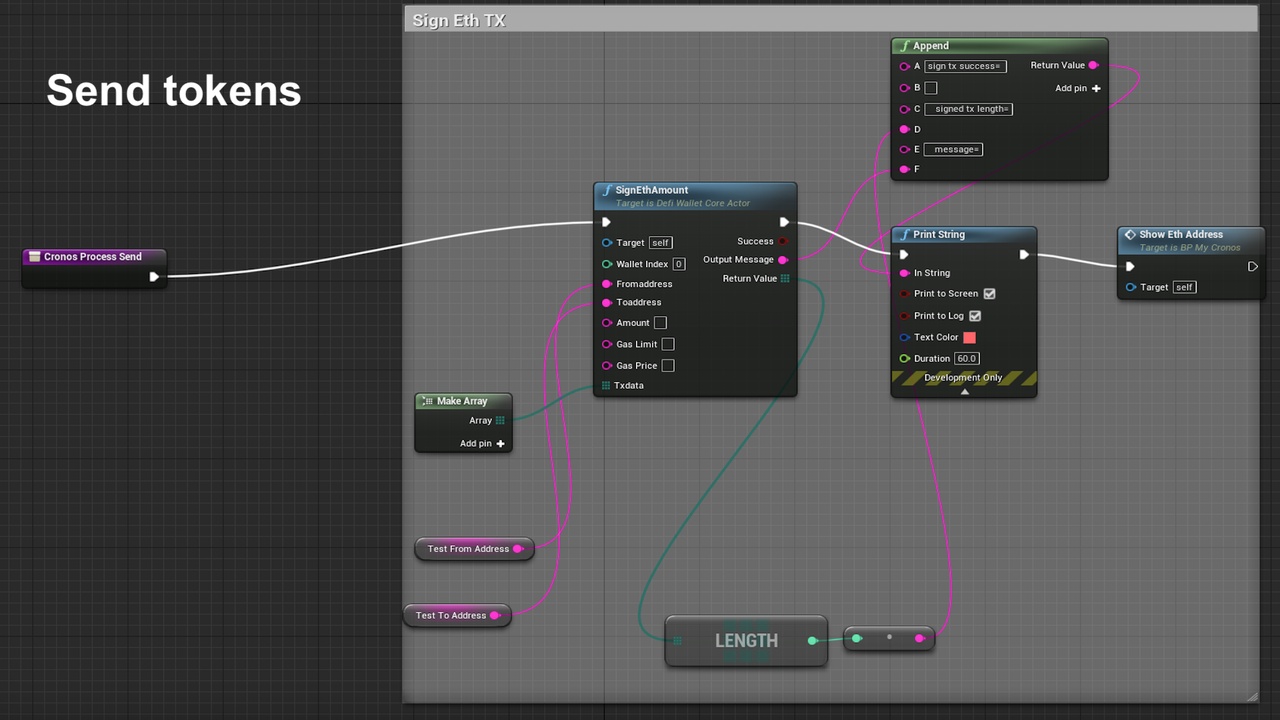Click the LENGTH node array input pin

[678, 641]
